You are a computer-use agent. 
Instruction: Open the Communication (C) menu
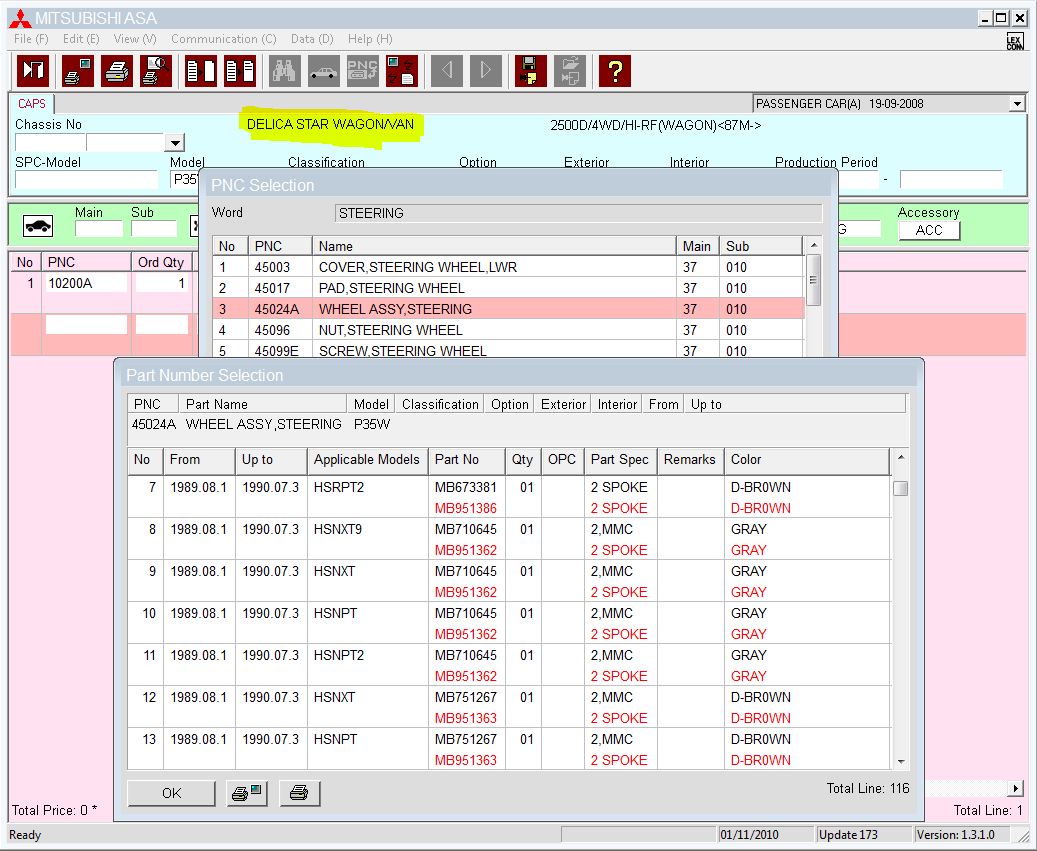click(223, 39)
